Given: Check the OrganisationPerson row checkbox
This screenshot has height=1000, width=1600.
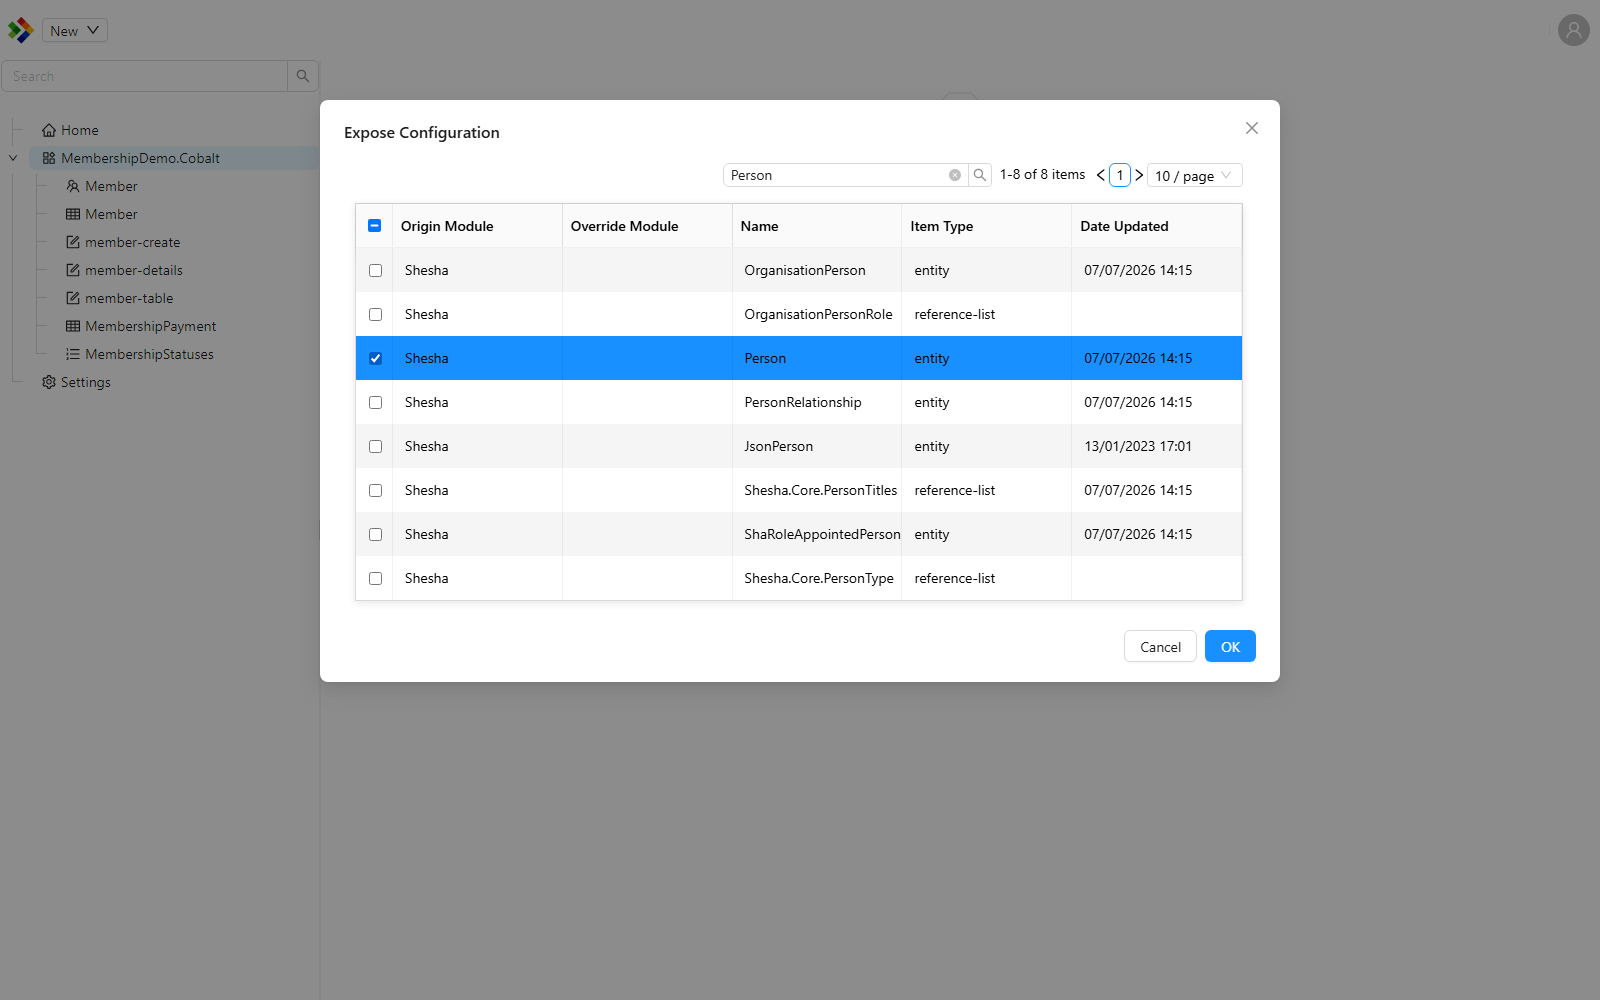Looking at the screenshot, I should click(375, 270).
